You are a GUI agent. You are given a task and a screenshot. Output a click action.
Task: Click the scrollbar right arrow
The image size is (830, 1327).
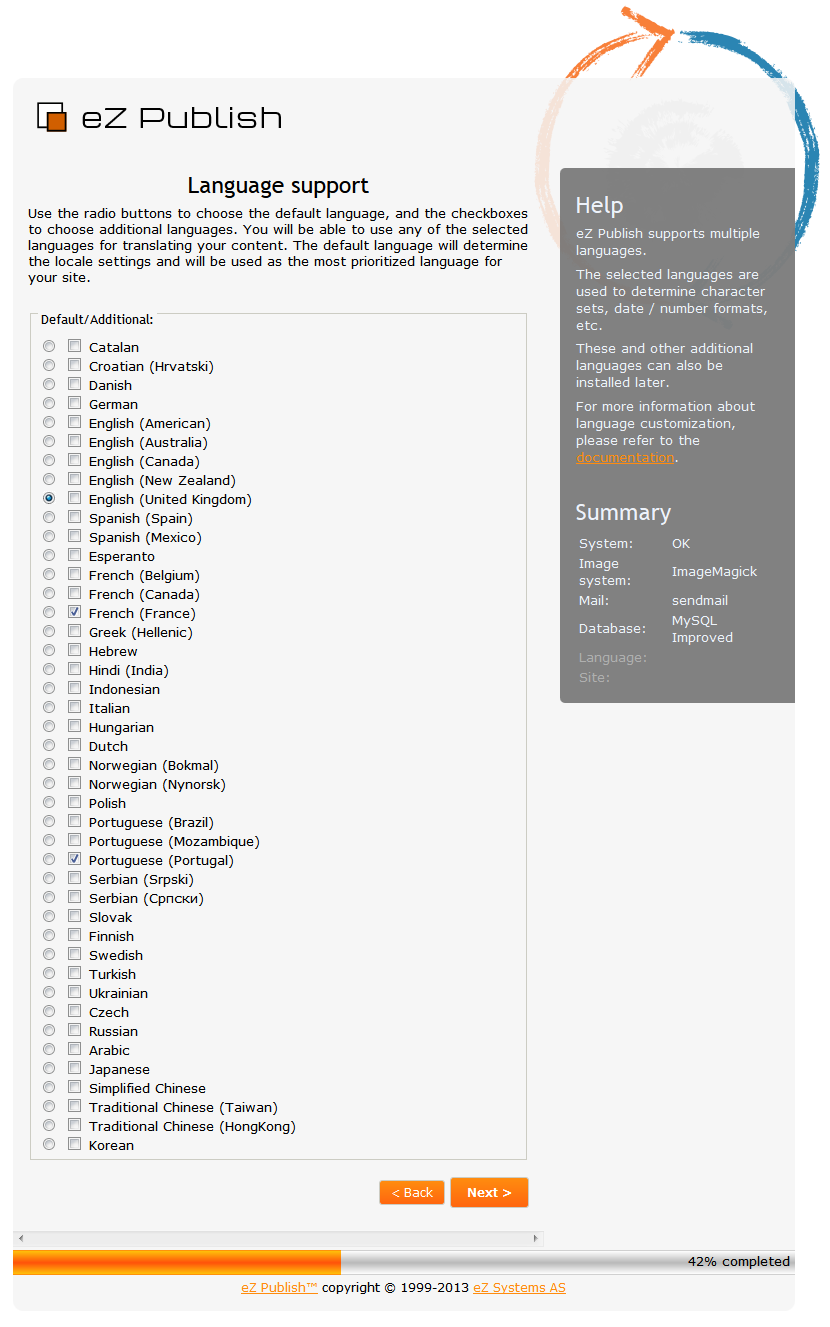536,1238
